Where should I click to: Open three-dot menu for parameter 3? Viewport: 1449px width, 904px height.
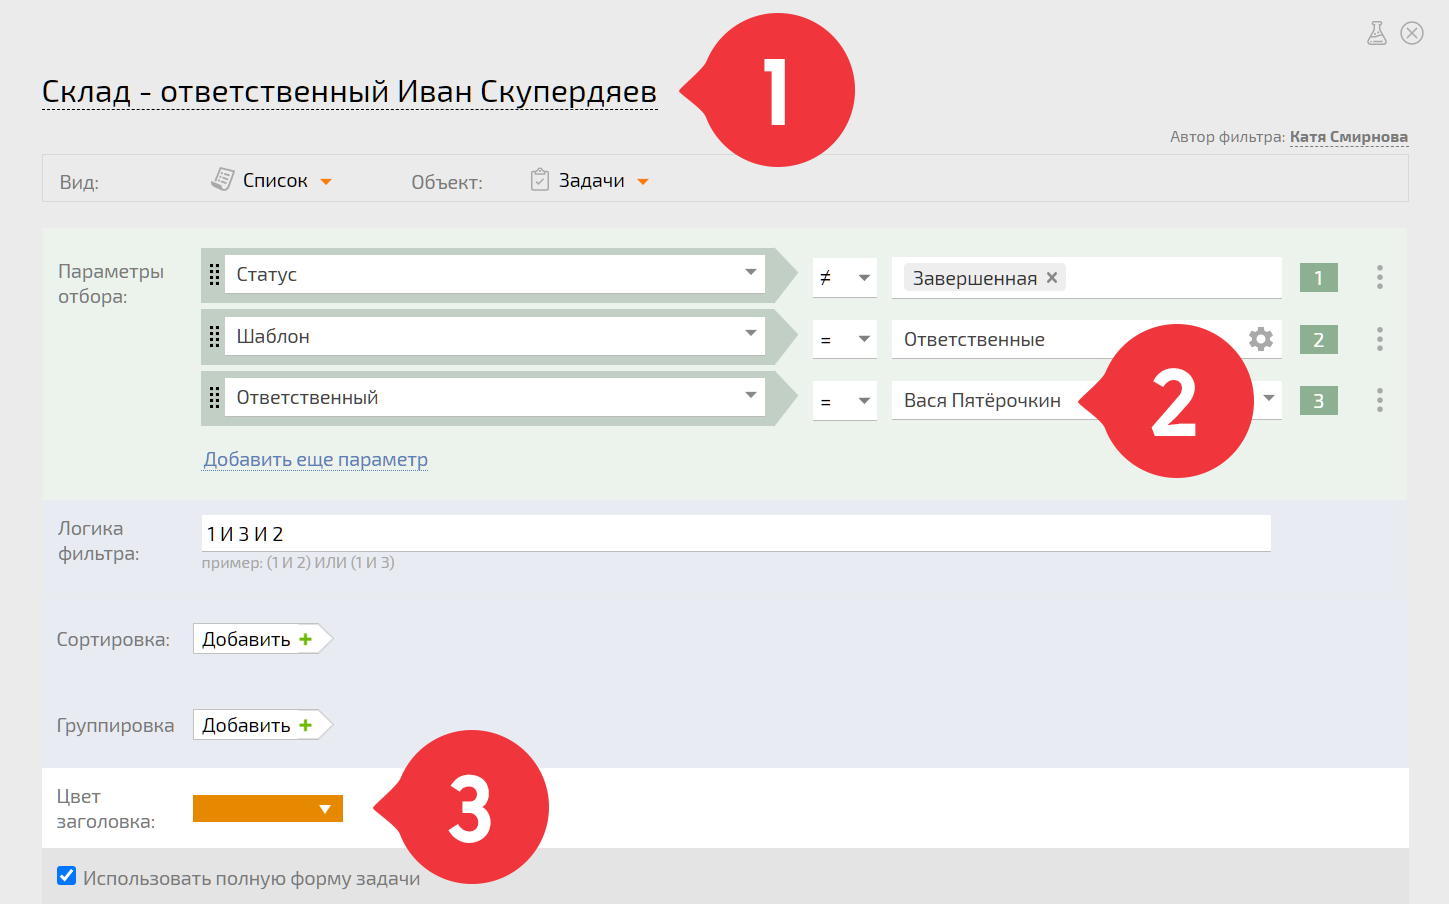pos(1380,400)
